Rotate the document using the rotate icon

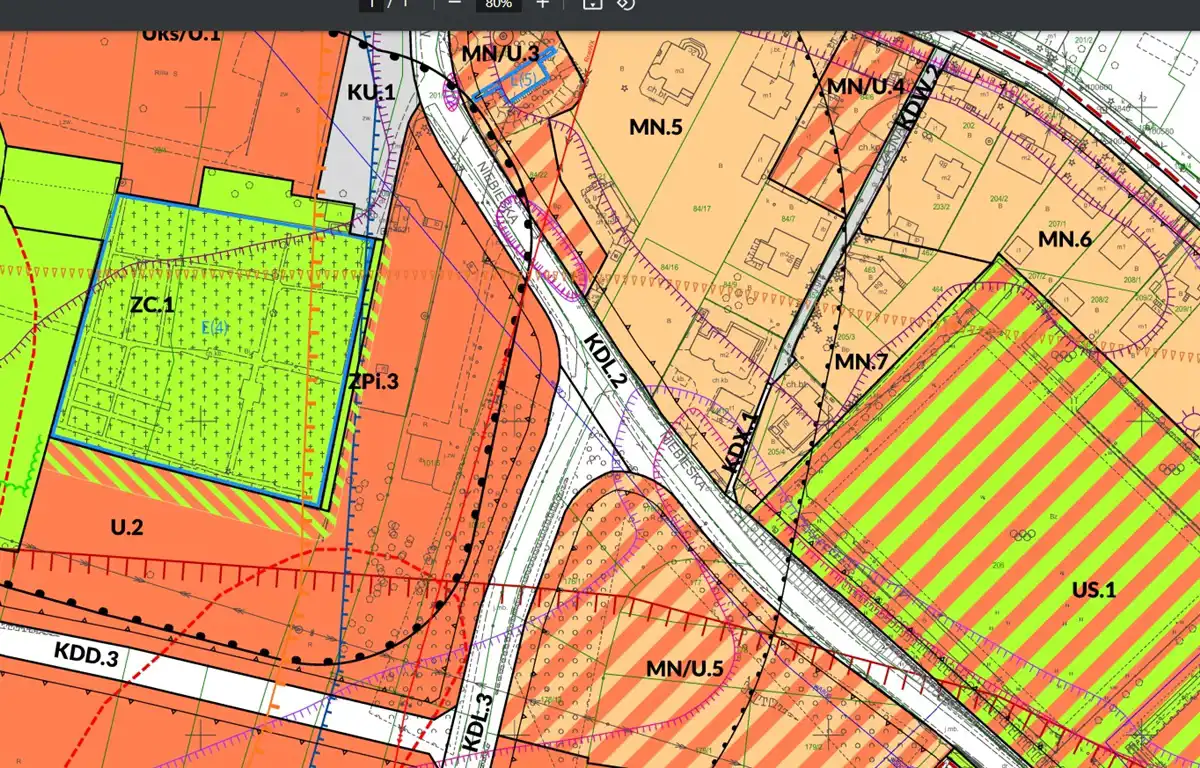pyautogui.click(x=625, y=4)
